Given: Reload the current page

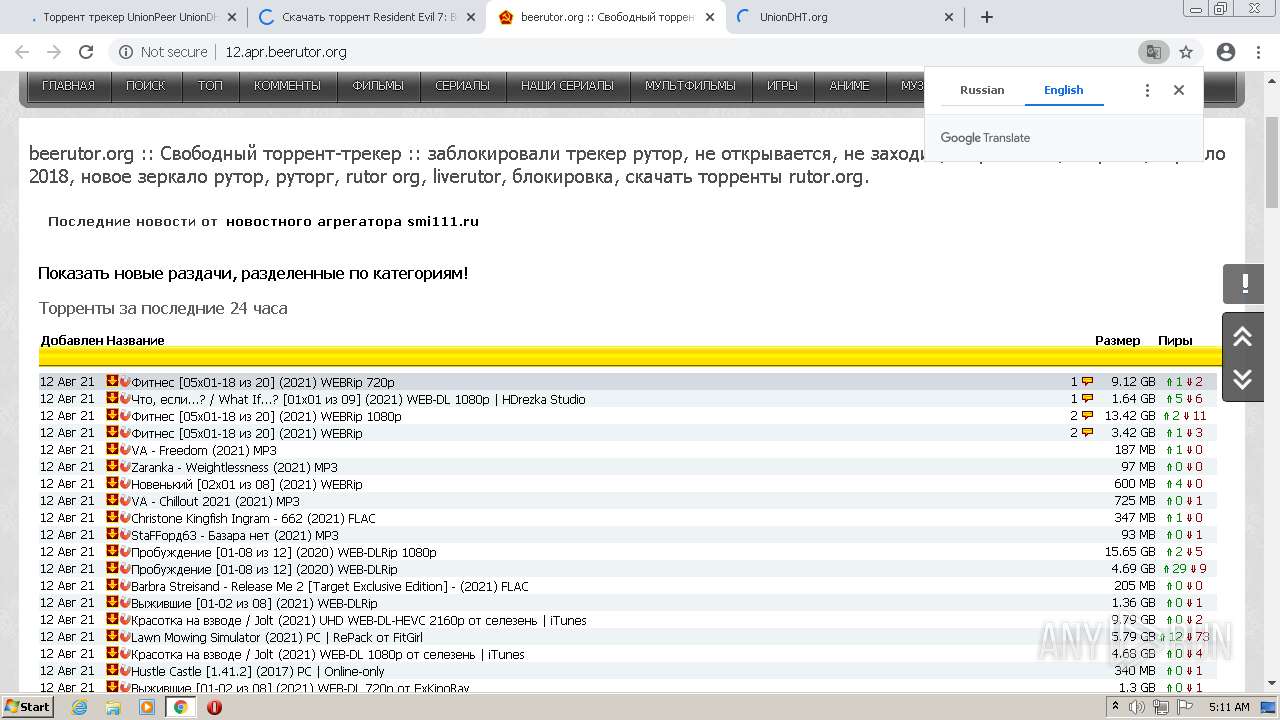Looking at the screenshot, I should coord(86,52).
